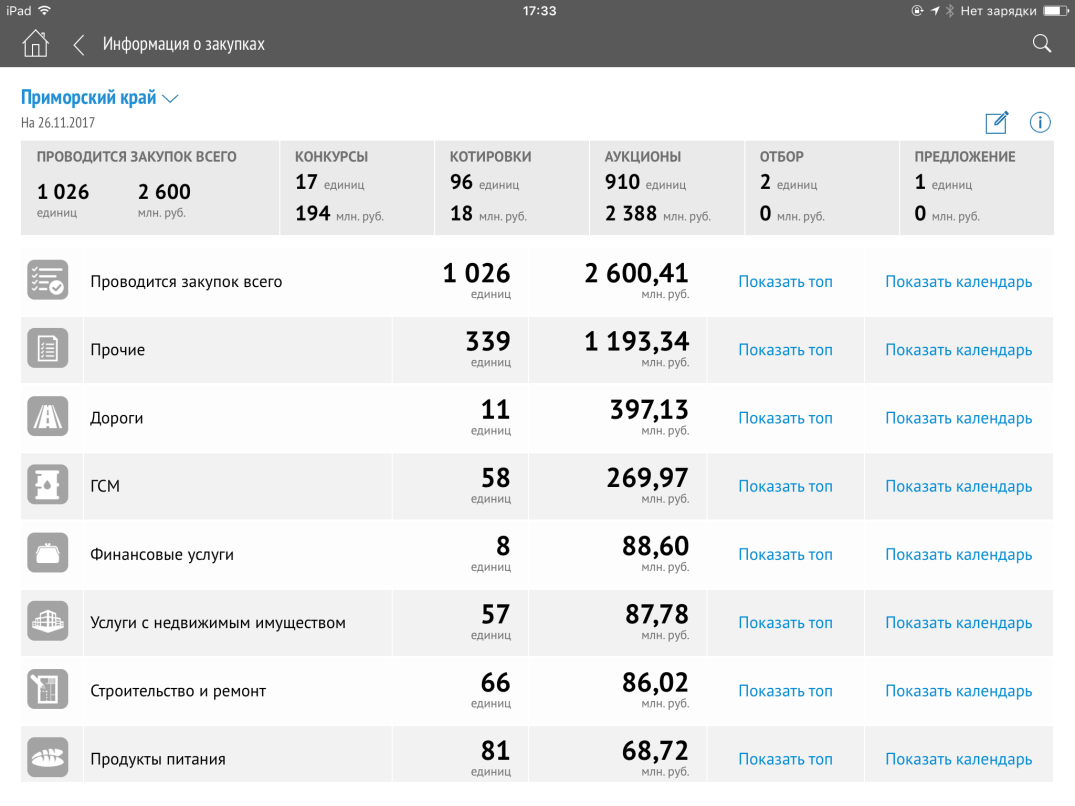Go back using the left chevron
Image resolution: width=1075 pixels, height=806 pixels.
pyautogui.click(x=79, y=44)
